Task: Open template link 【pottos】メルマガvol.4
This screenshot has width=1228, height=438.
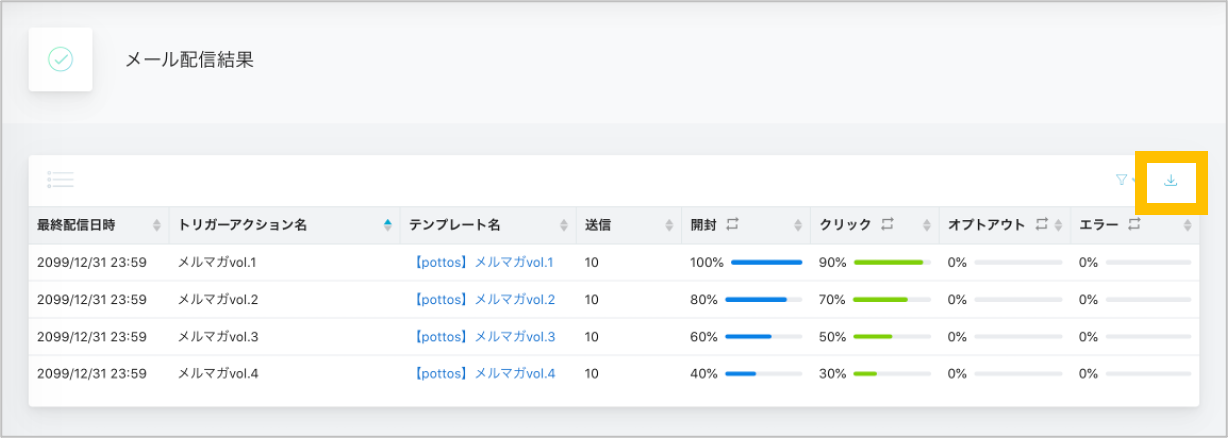Action: coord(482,373)
